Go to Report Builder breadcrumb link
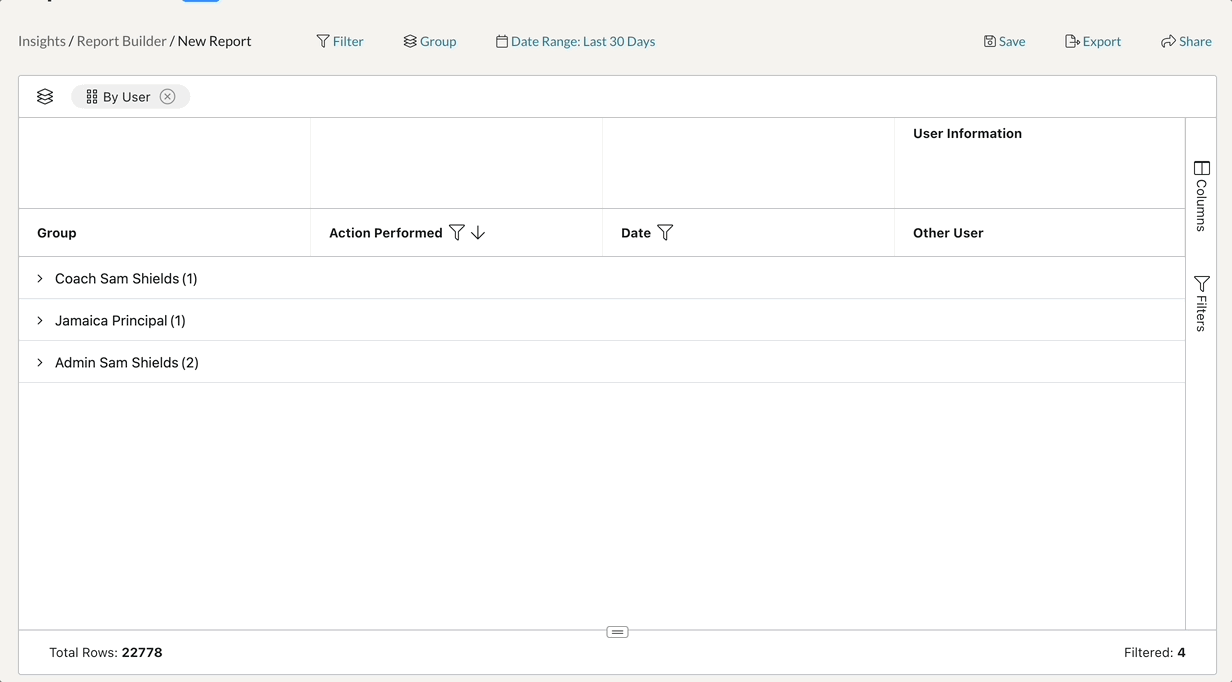 121,42
